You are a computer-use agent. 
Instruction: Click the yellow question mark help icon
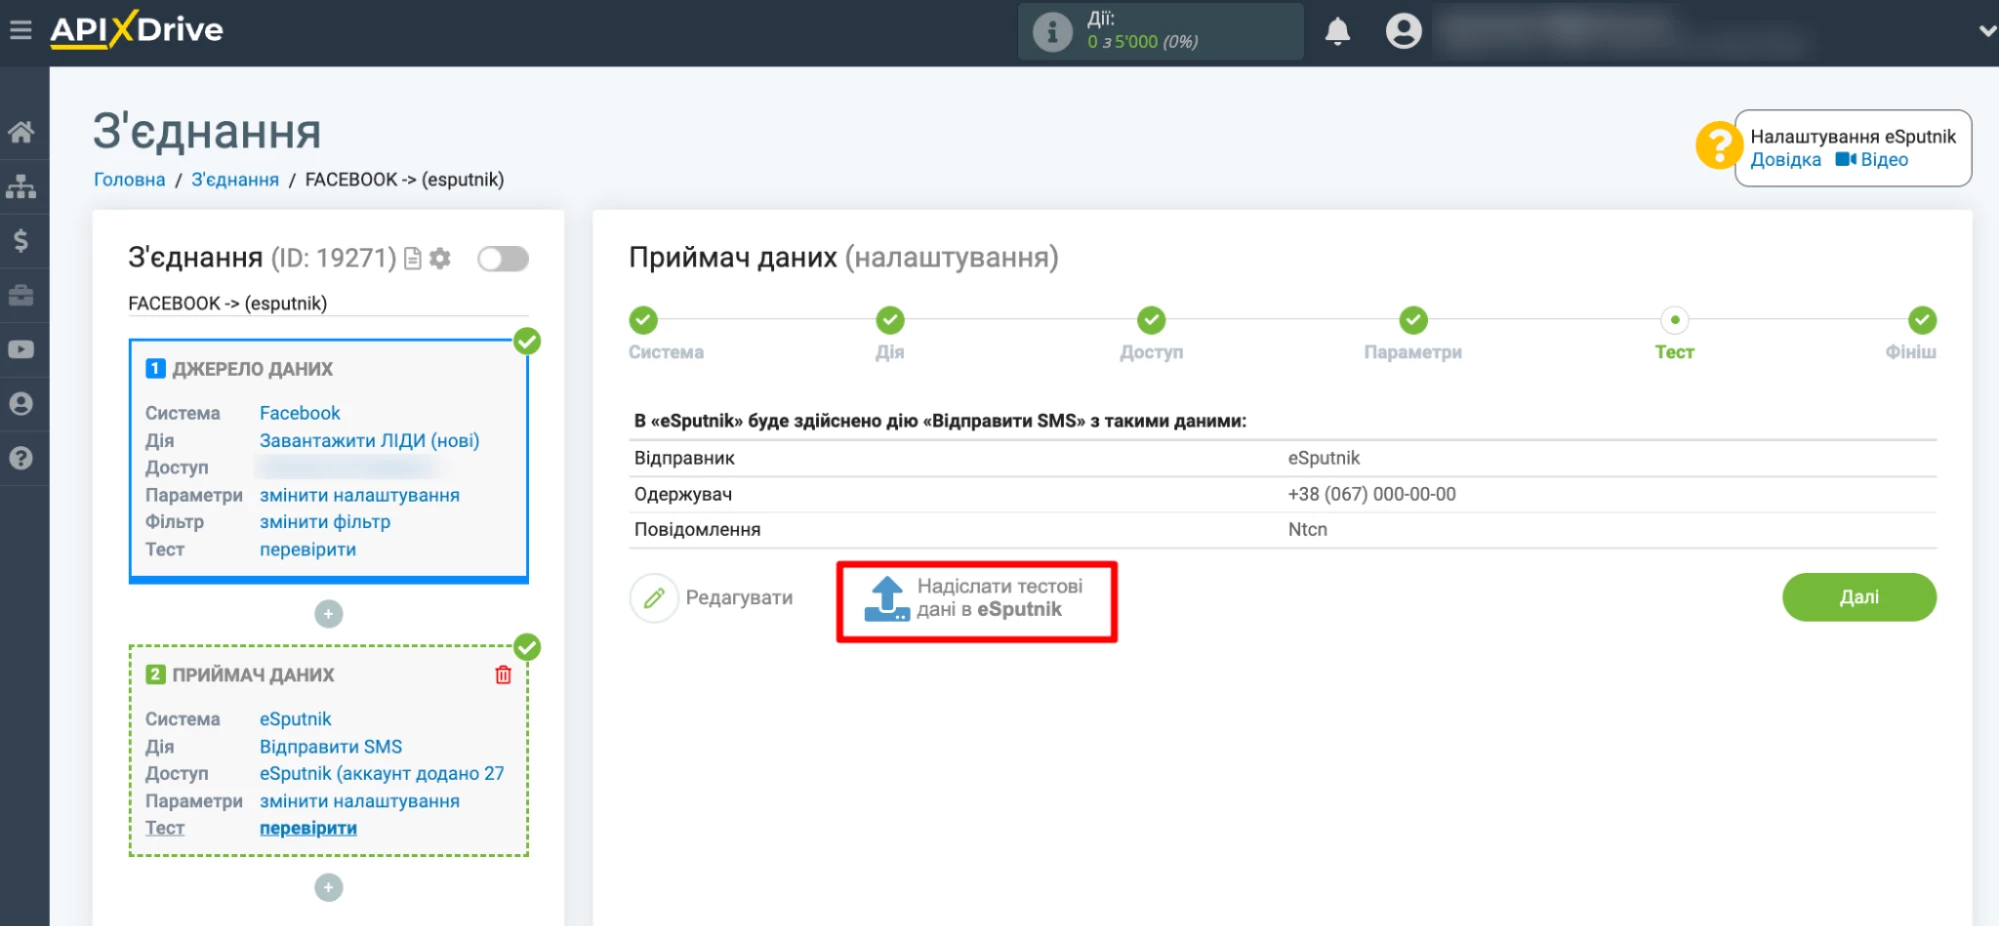[1718, 146]
